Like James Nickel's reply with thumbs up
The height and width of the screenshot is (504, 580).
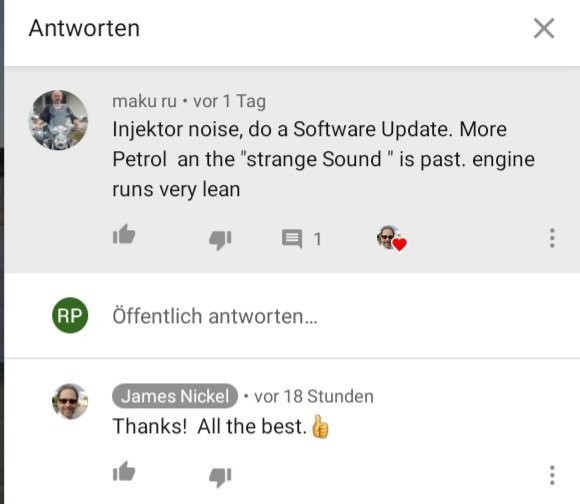(x=124, y=471)
